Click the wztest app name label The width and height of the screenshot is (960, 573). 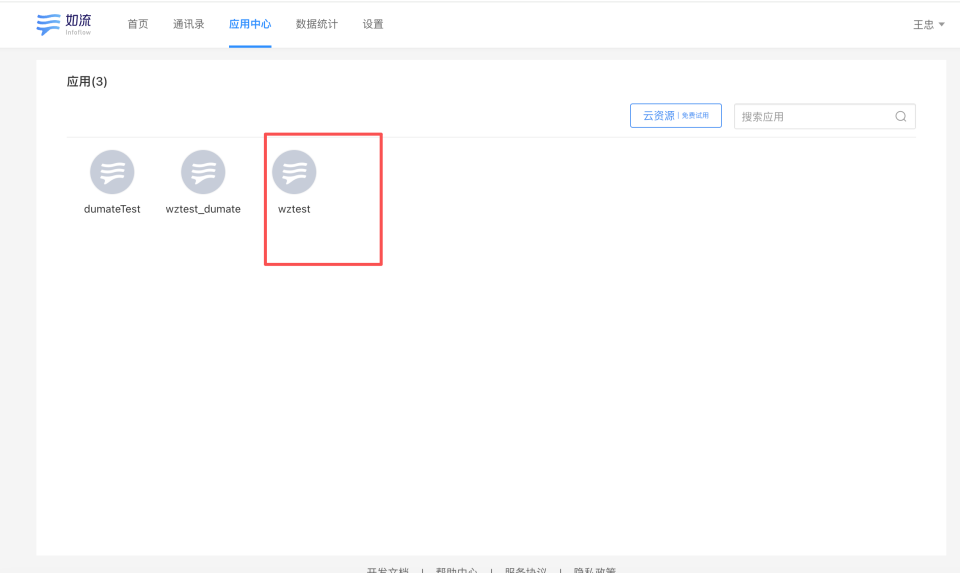(294, 210)
